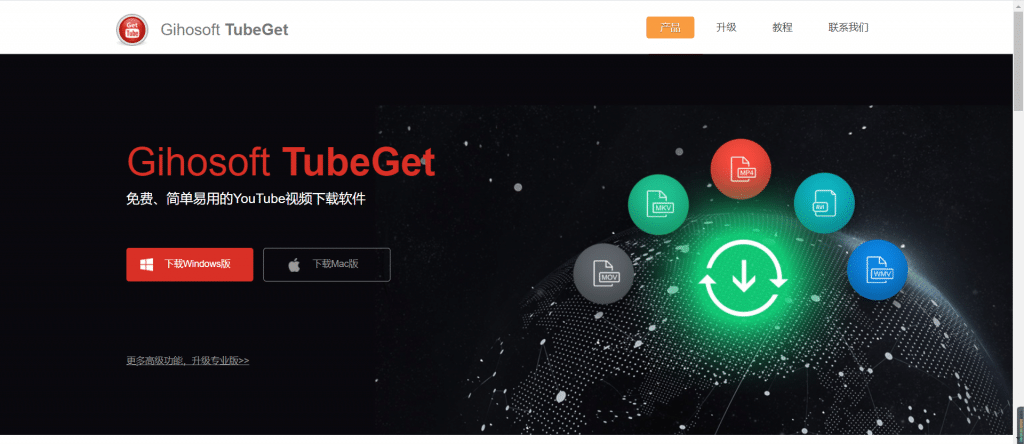Click the 免费、简单易用的YouTube视频下载软件 tagline

coord(246,199)
